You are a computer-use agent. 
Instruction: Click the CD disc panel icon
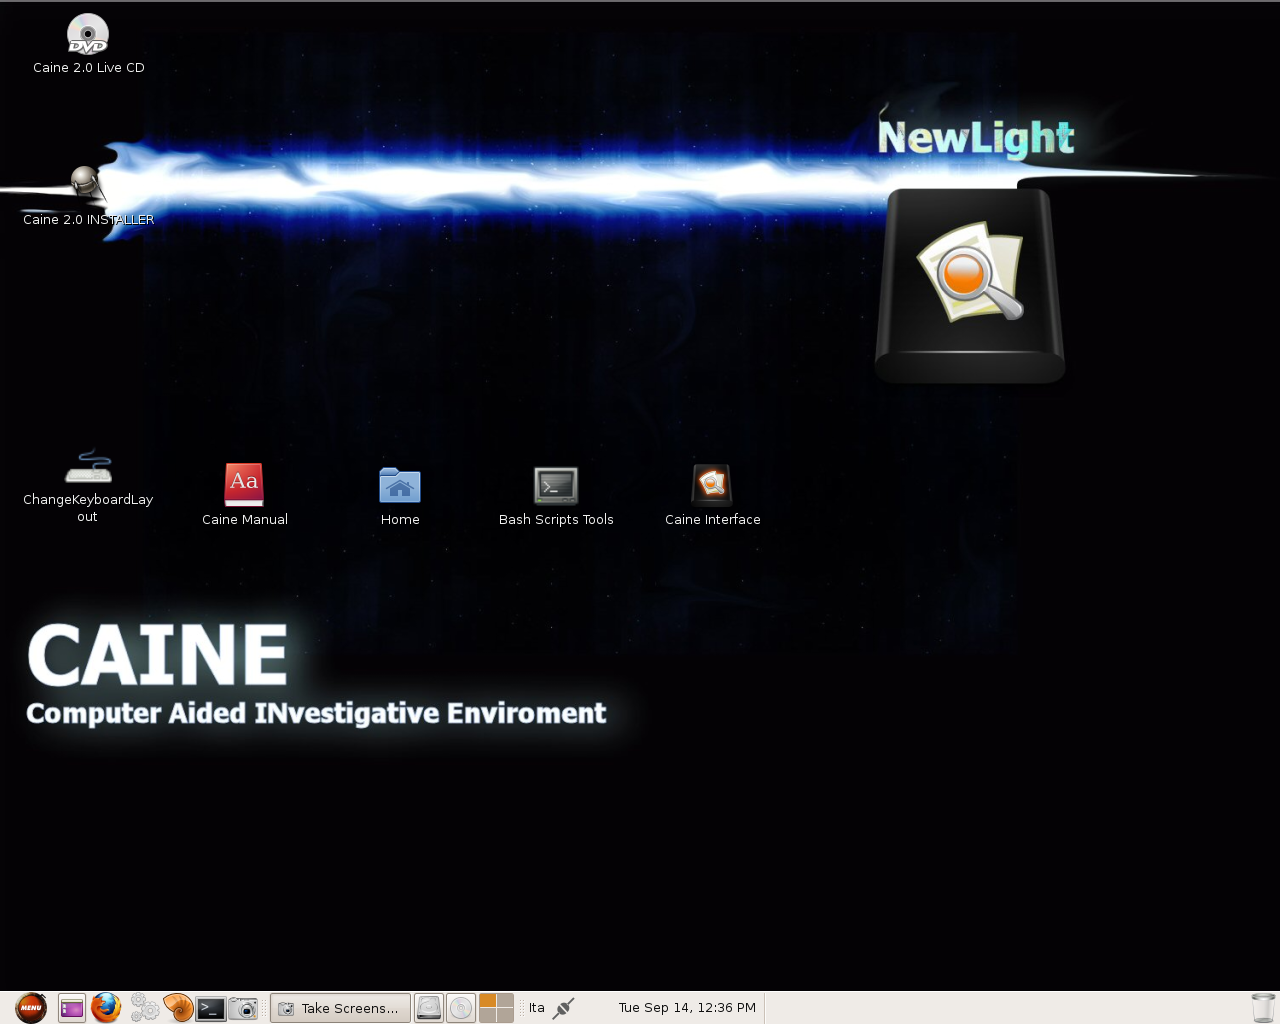coord(460,1008)
